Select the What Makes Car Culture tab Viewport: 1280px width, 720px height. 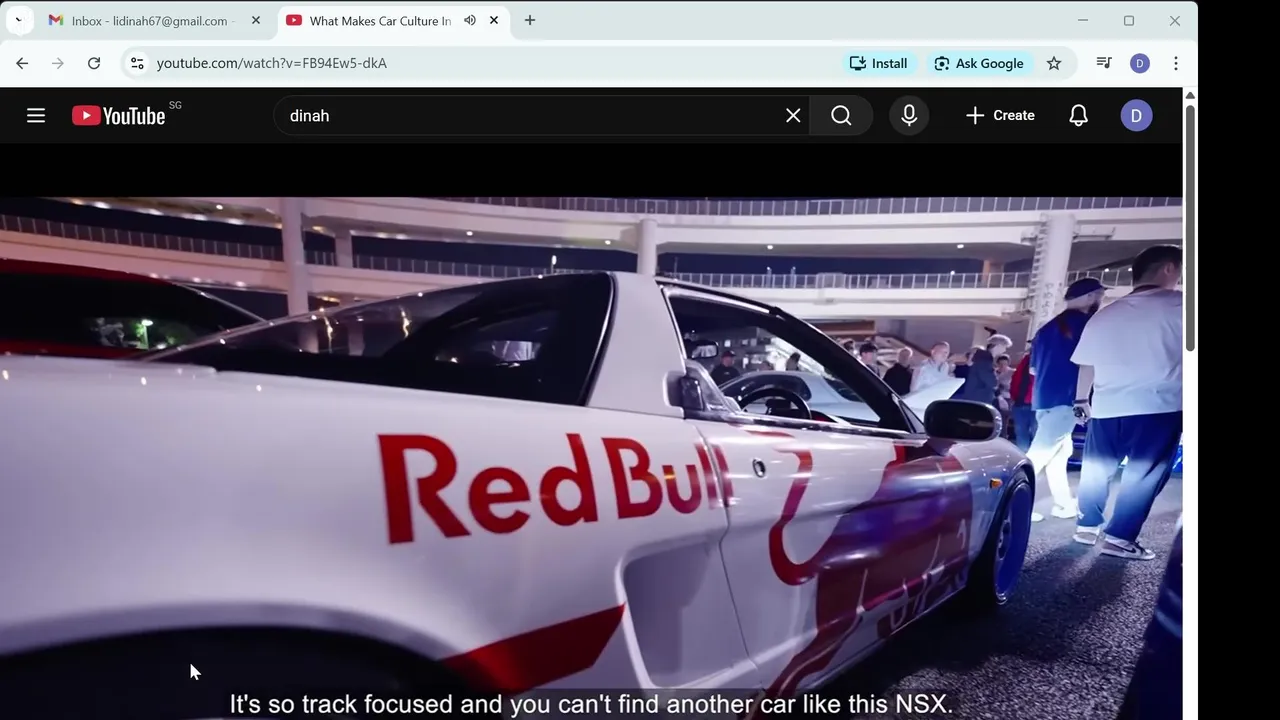click(x=380, y=21)
